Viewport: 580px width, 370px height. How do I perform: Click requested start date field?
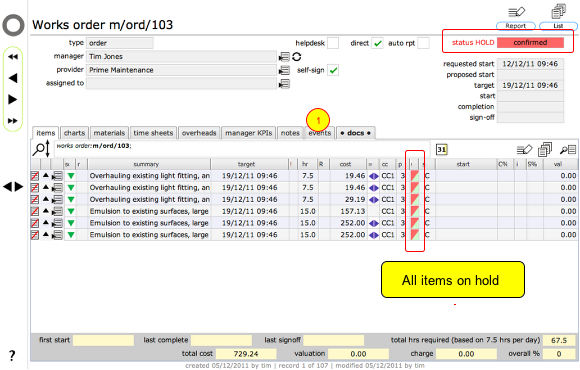pos(530,64)
